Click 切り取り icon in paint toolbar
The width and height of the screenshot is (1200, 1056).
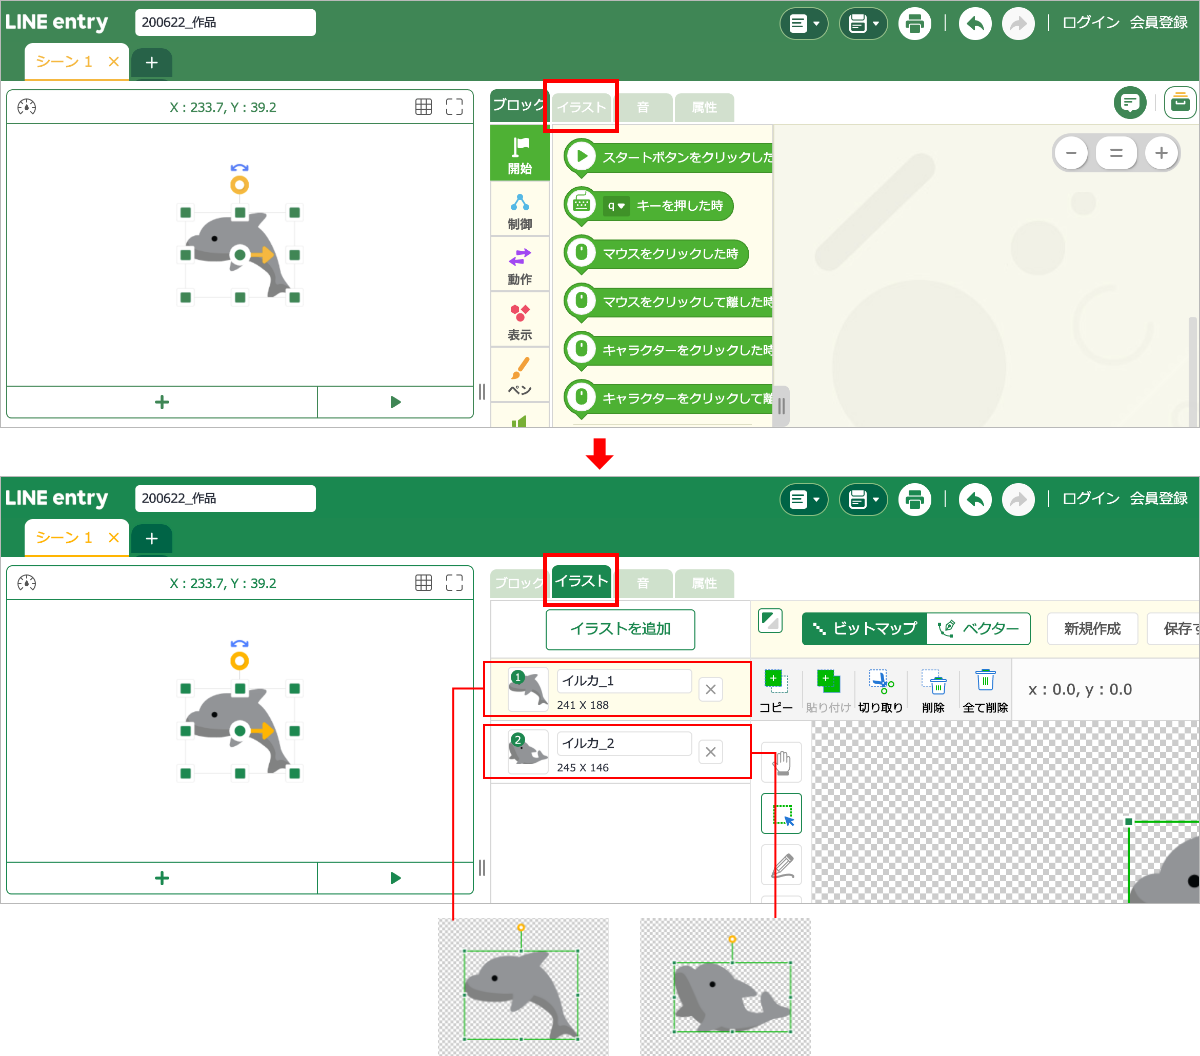881,690
